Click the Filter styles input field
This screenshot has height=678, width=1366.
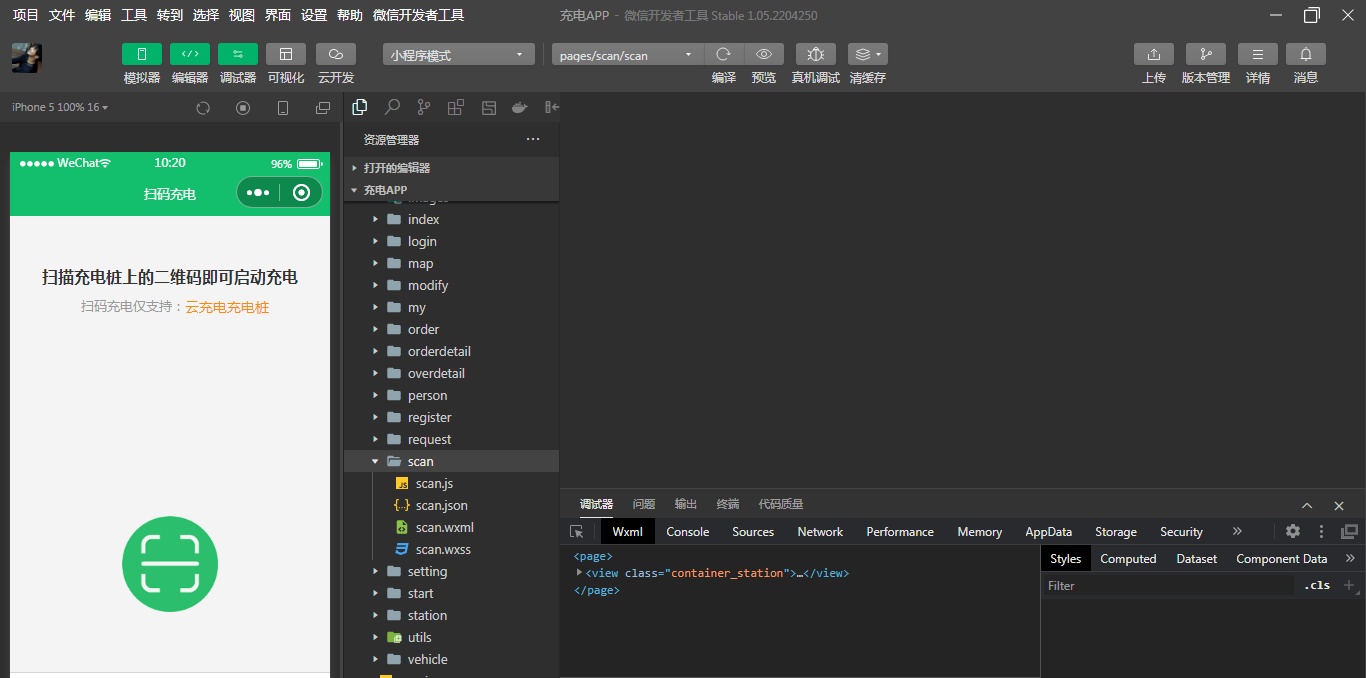click(x=1168, y=586)
